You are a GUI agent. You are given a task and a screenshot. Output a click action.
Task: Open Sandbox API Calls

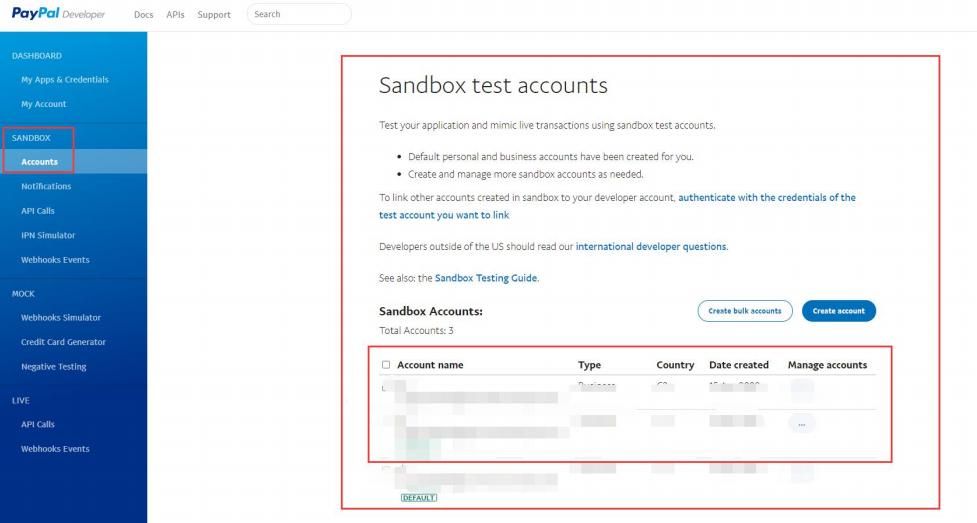point(38,211)
